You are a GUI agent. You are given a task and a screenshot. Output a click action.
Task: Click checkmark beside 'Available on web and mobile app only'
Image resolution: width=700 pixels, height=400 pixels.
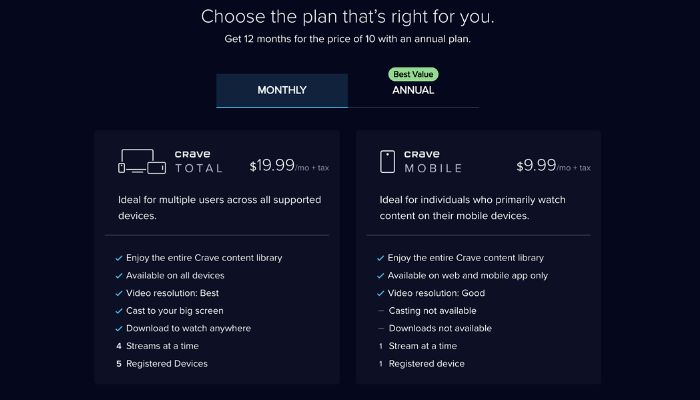pyautogui.click(x=380, y=276)
